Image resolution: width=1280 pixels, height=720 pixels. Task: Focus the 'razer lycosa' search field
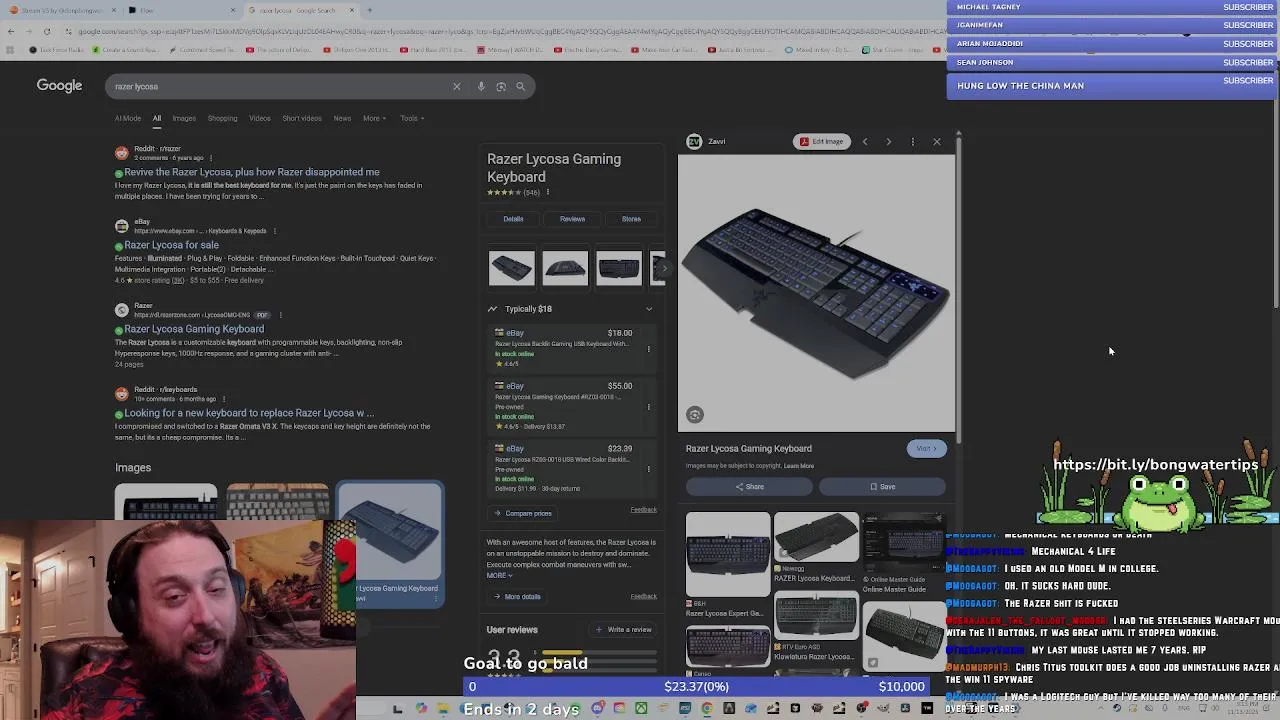coord(280,86)
